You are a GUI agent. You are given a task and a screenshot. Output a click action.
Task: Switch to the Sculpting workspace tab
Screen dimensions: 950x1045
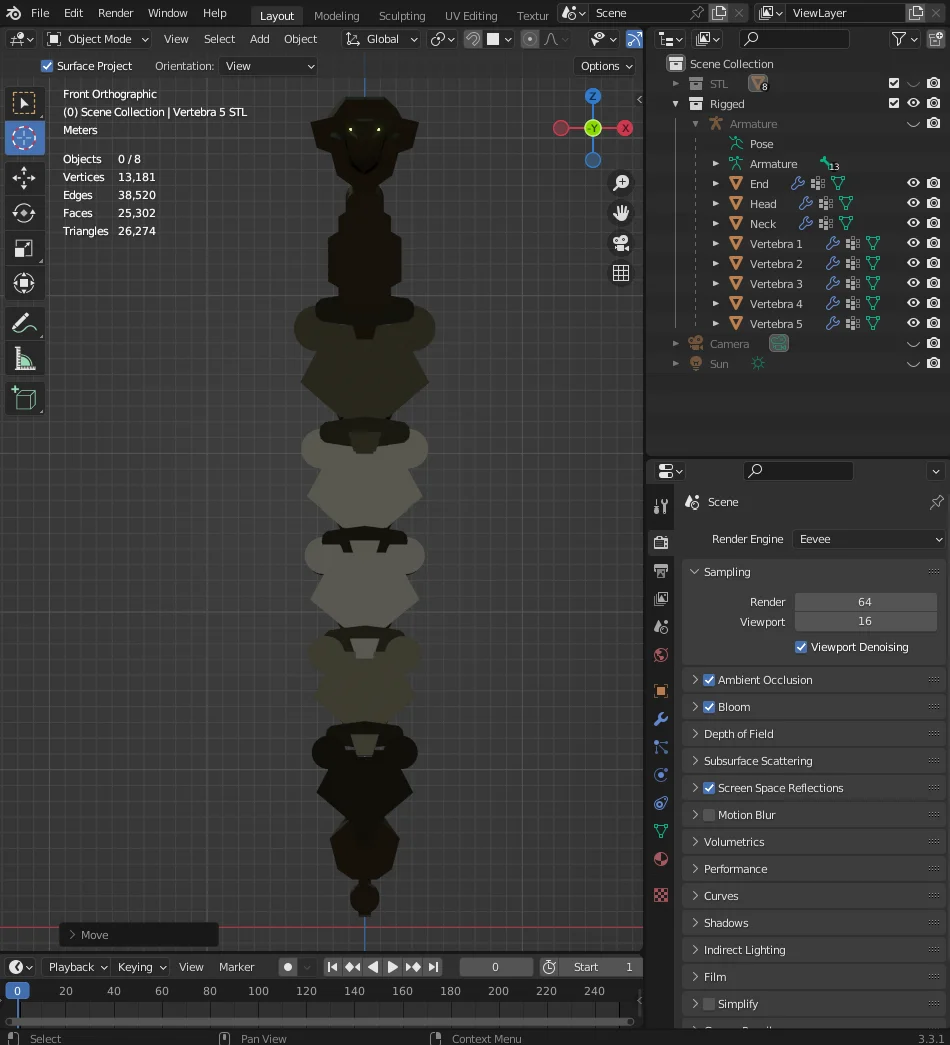[x=402, y=16]
